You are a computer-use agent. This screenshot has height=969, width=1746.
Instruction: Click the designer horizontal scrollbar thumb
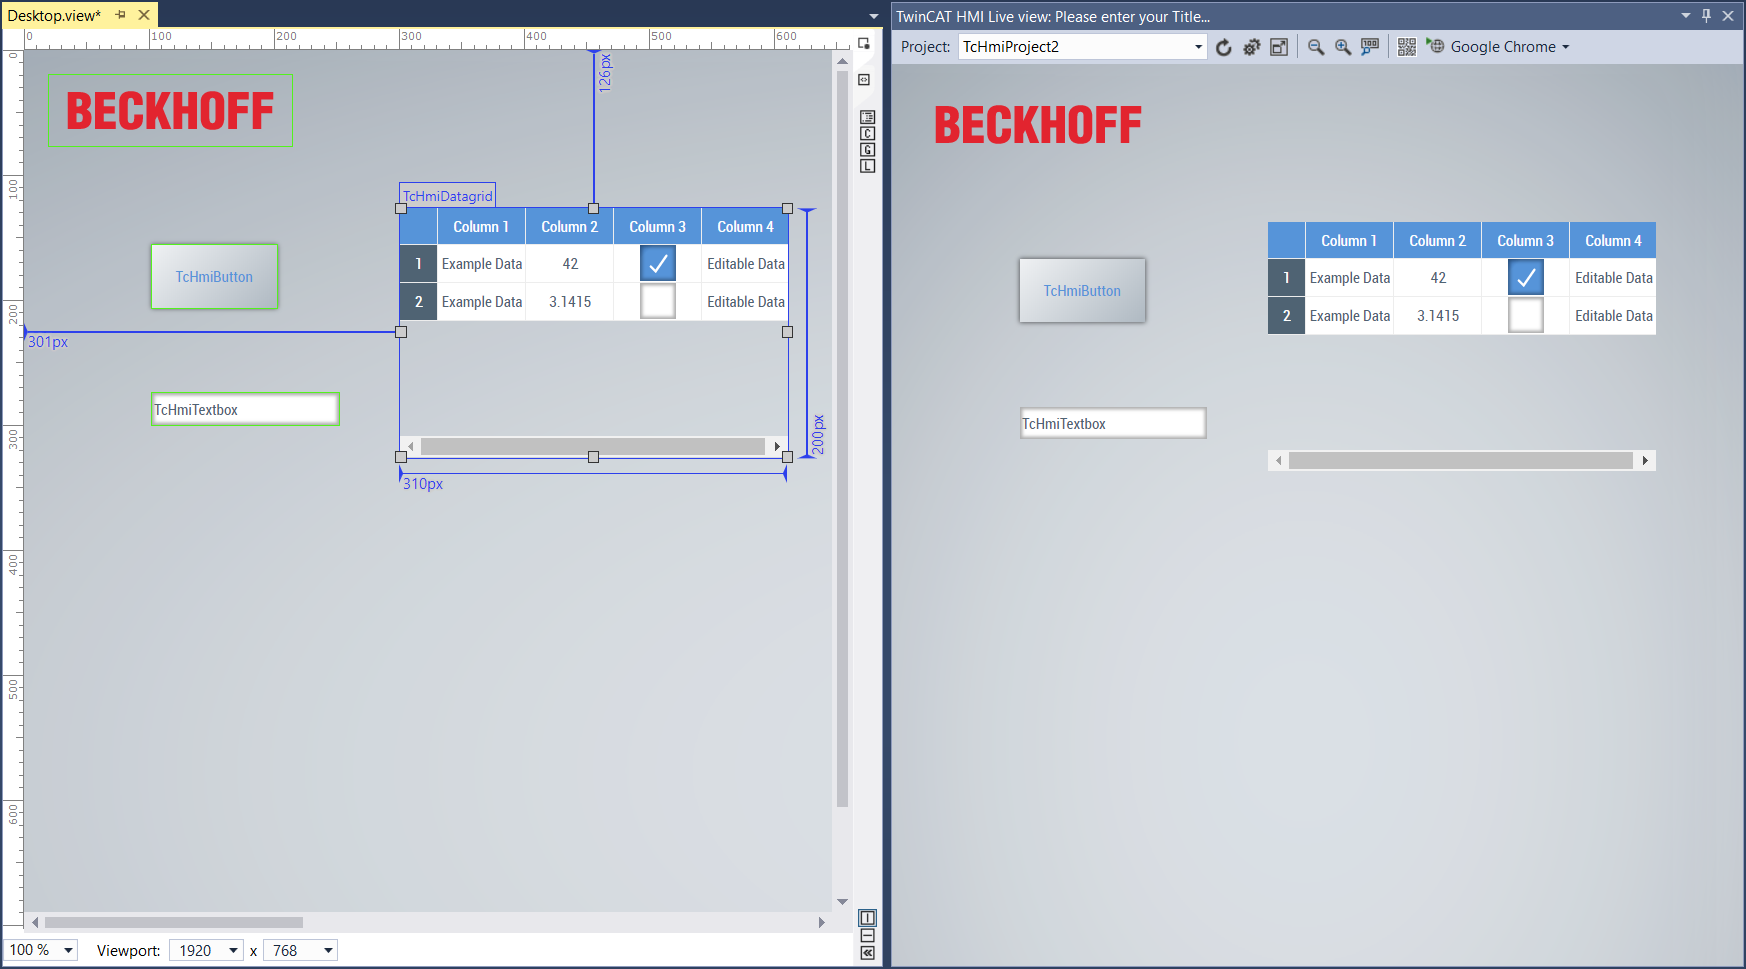[x=174, y=922]
